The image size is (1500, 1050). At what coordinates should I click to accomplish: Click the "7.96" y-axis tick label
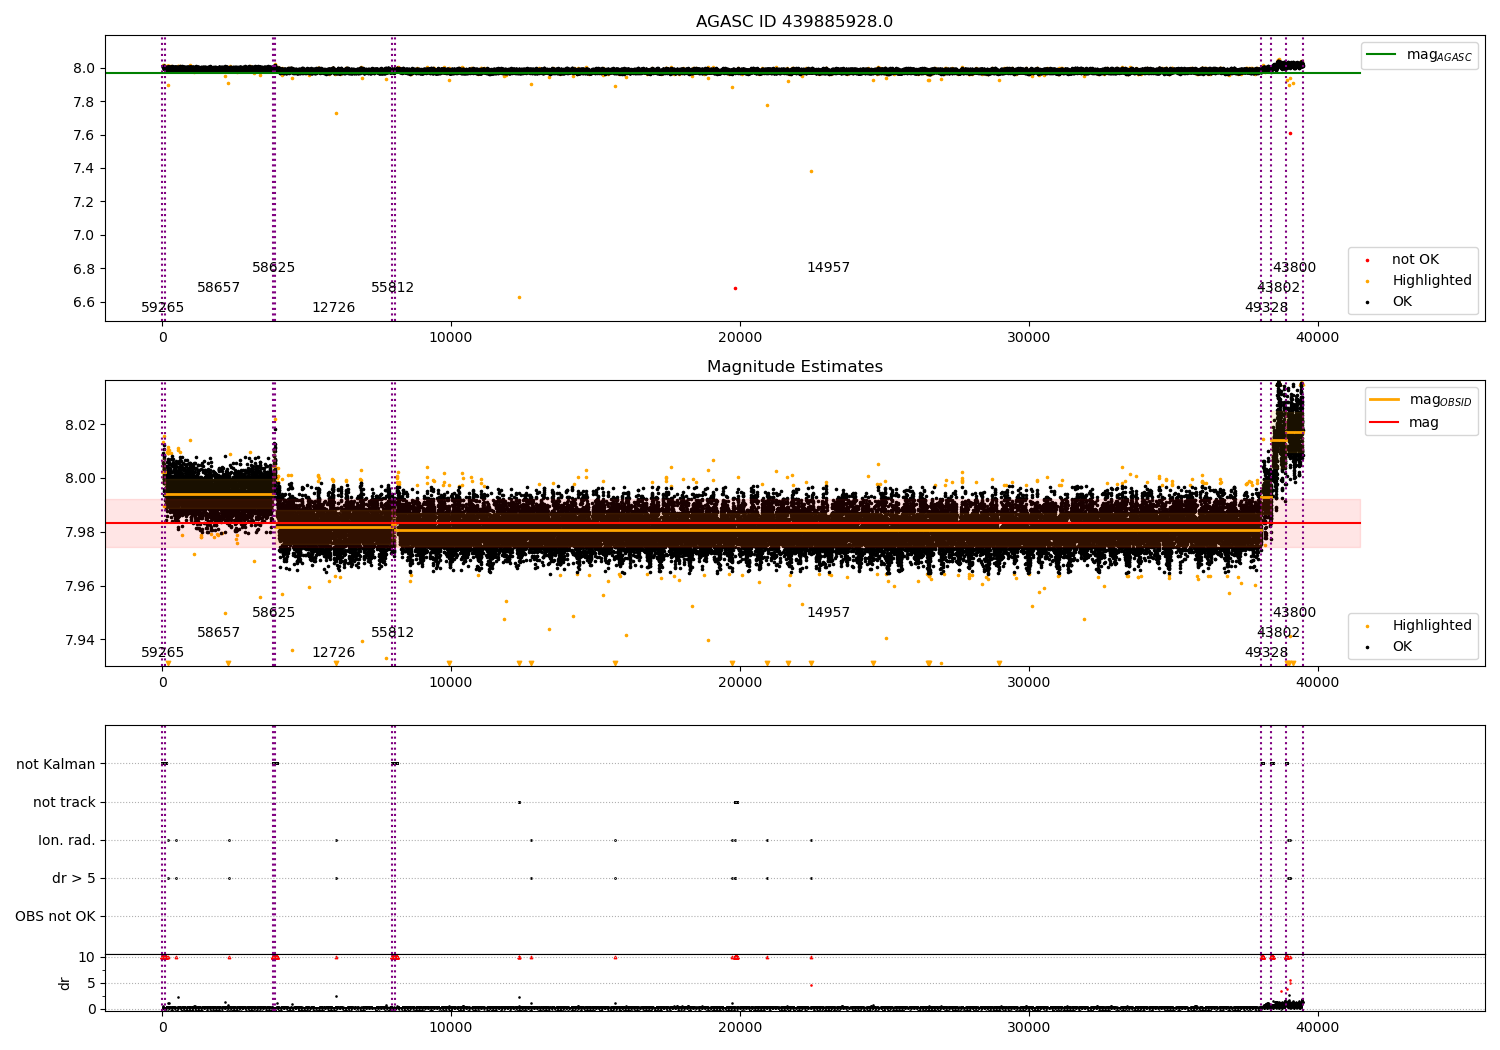(x=80, y=586)
